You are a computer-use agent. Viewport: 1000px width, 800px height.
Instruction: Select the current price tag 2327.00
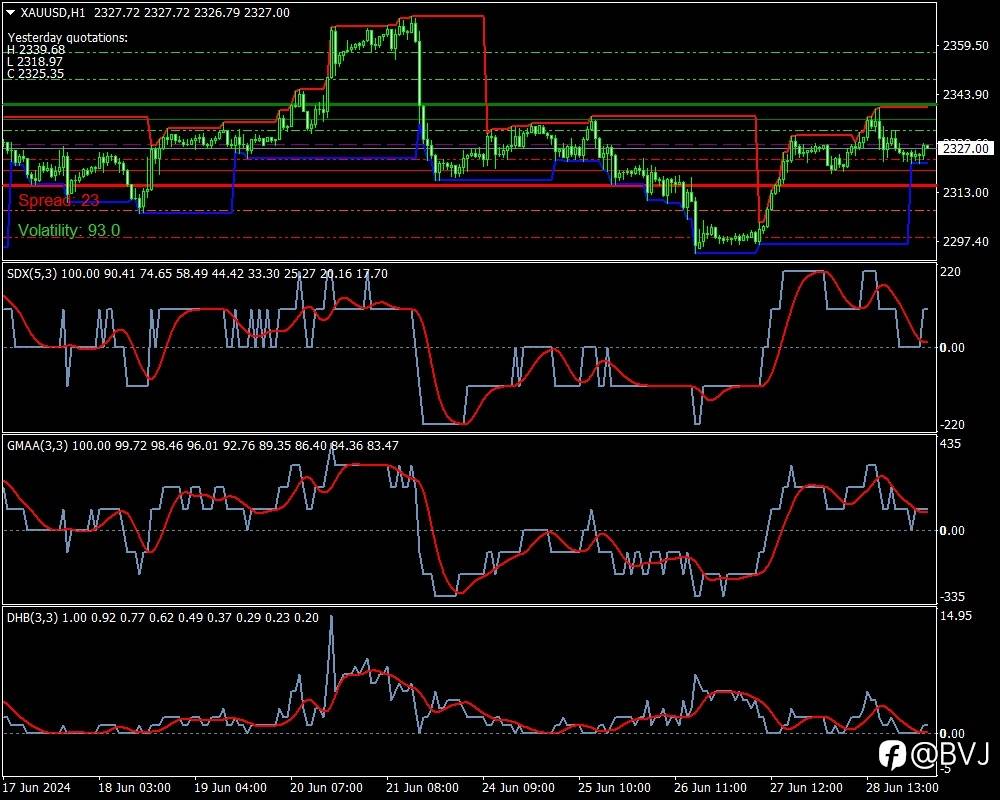[x=966, y=149]
